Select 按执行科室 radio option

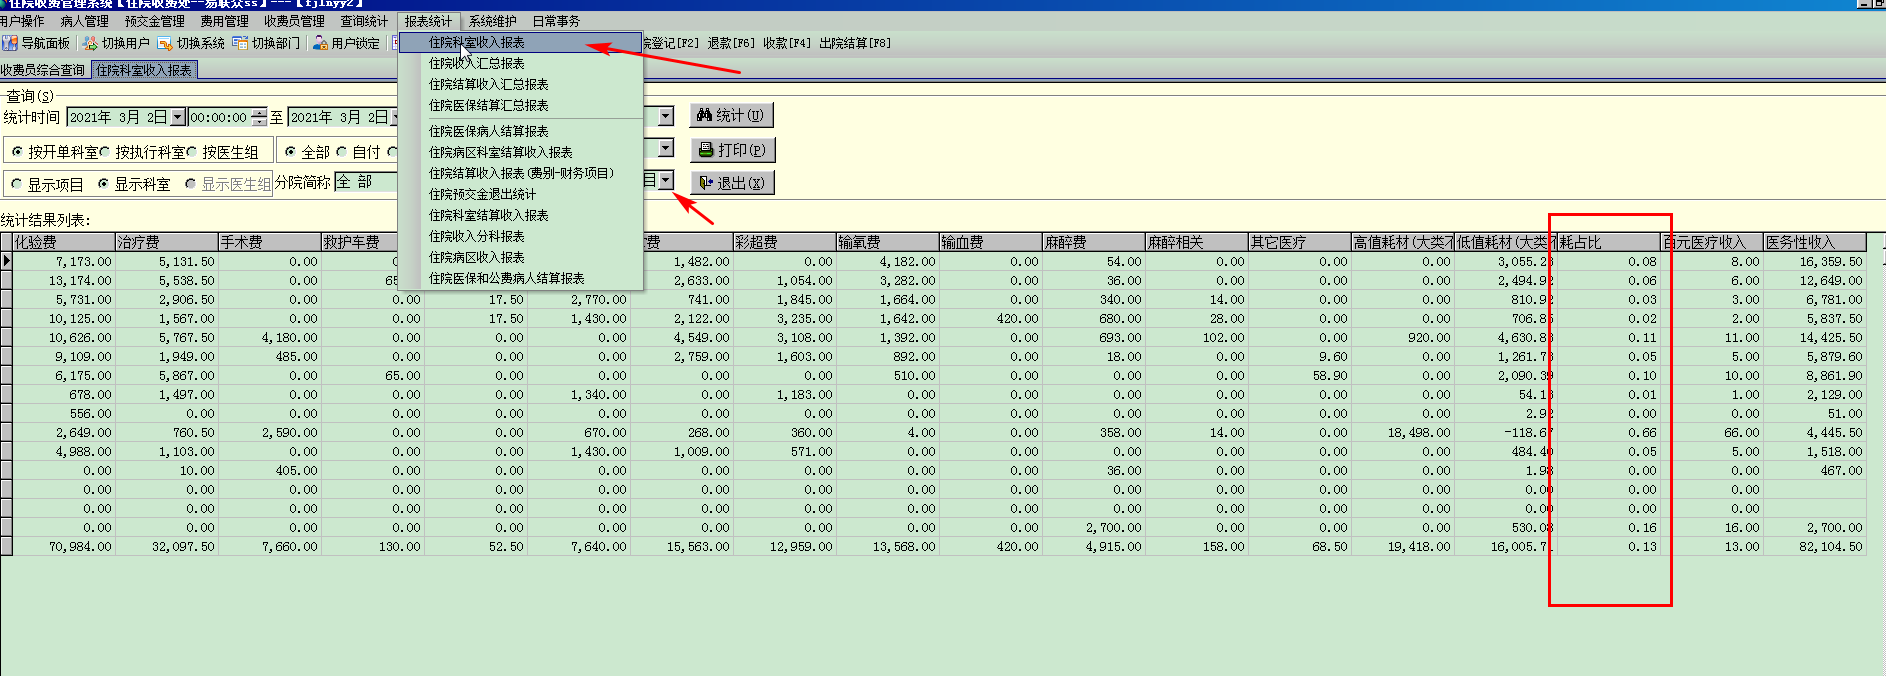(x=104, y=152)
